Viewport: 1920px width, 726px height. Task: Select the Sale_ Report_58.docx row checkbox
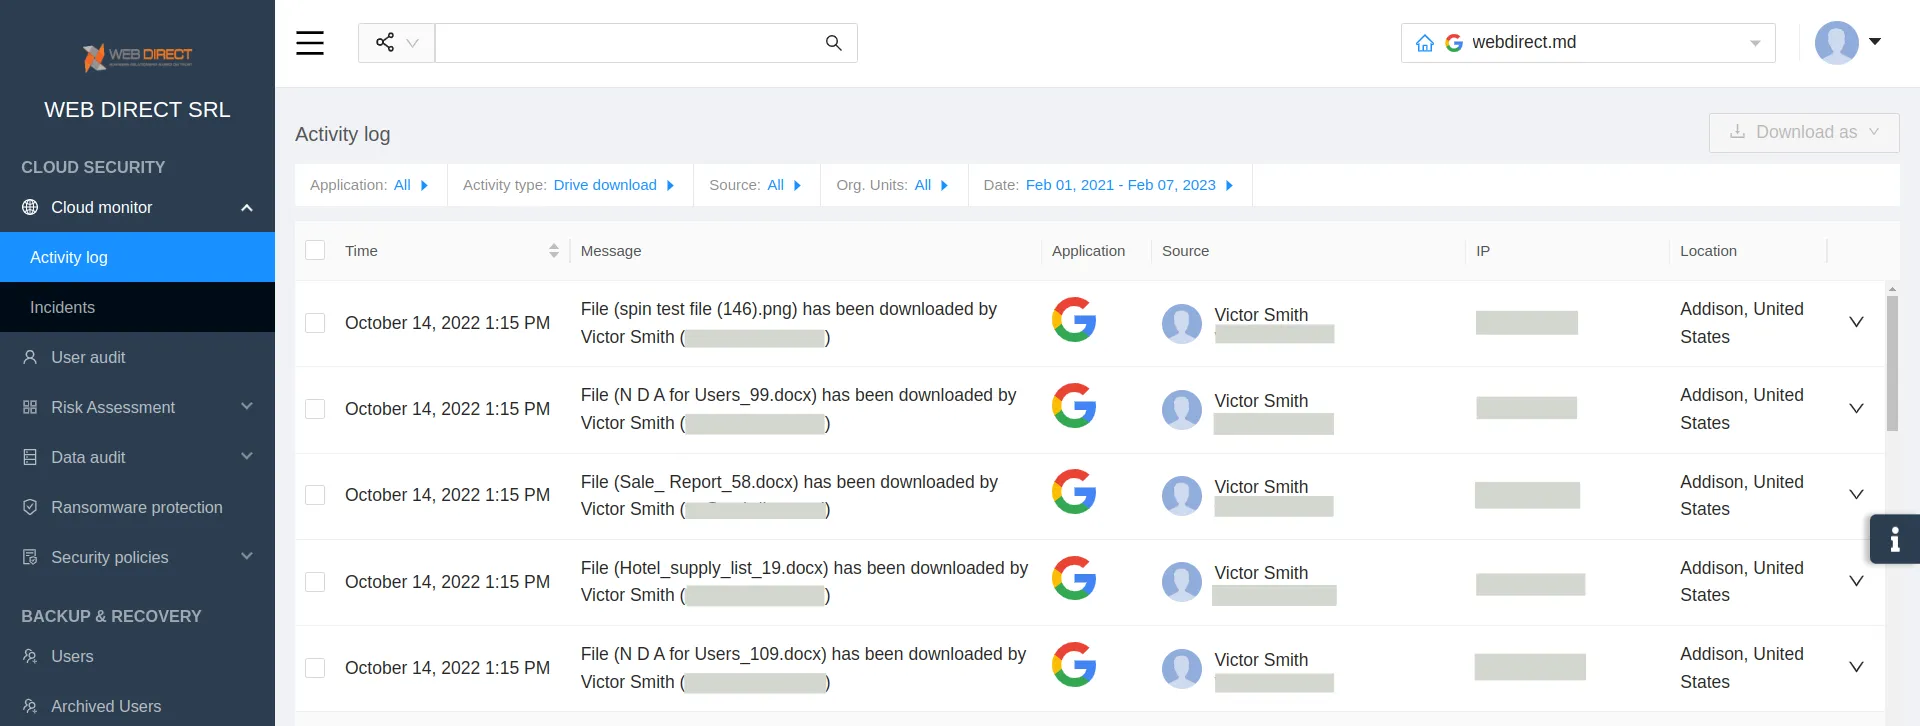pyautogui.click(x=315, y=495)
